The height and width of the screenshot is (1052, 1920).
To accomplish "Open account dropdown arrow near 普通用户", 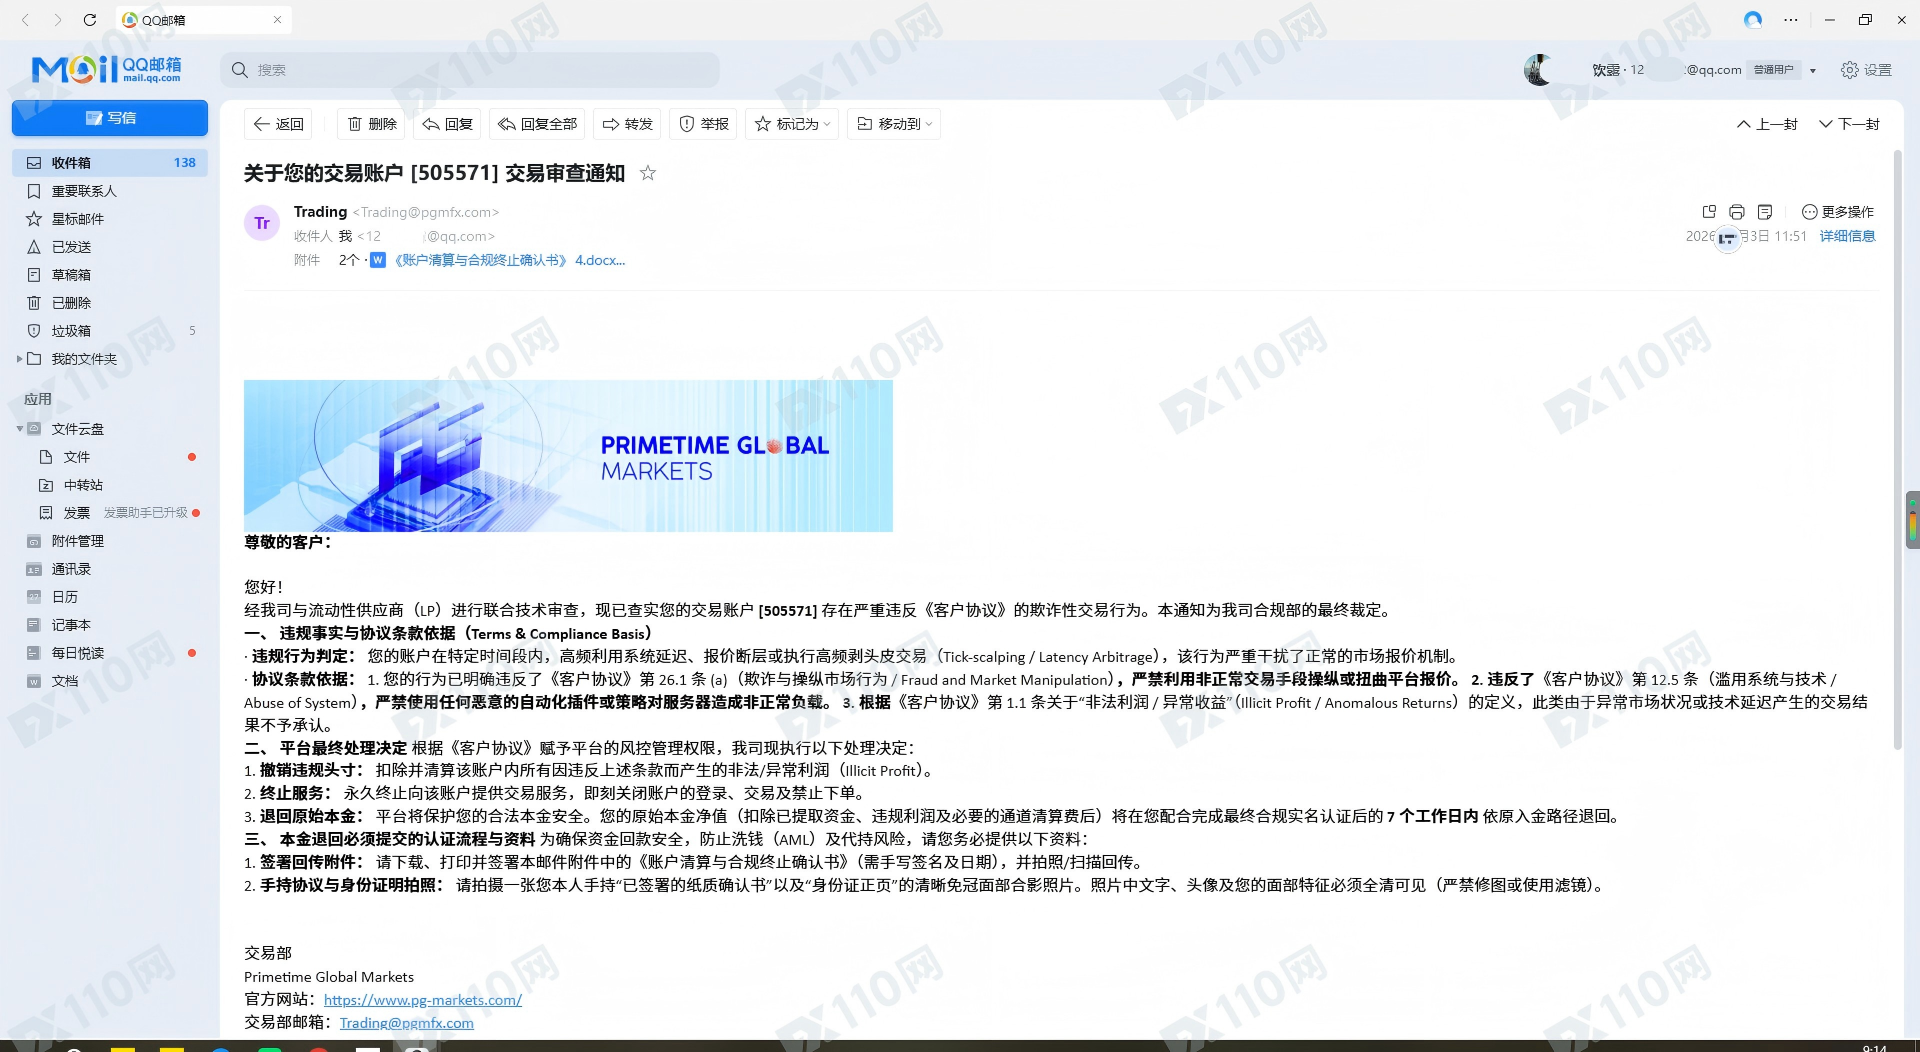I will (x=1813, y=70).
